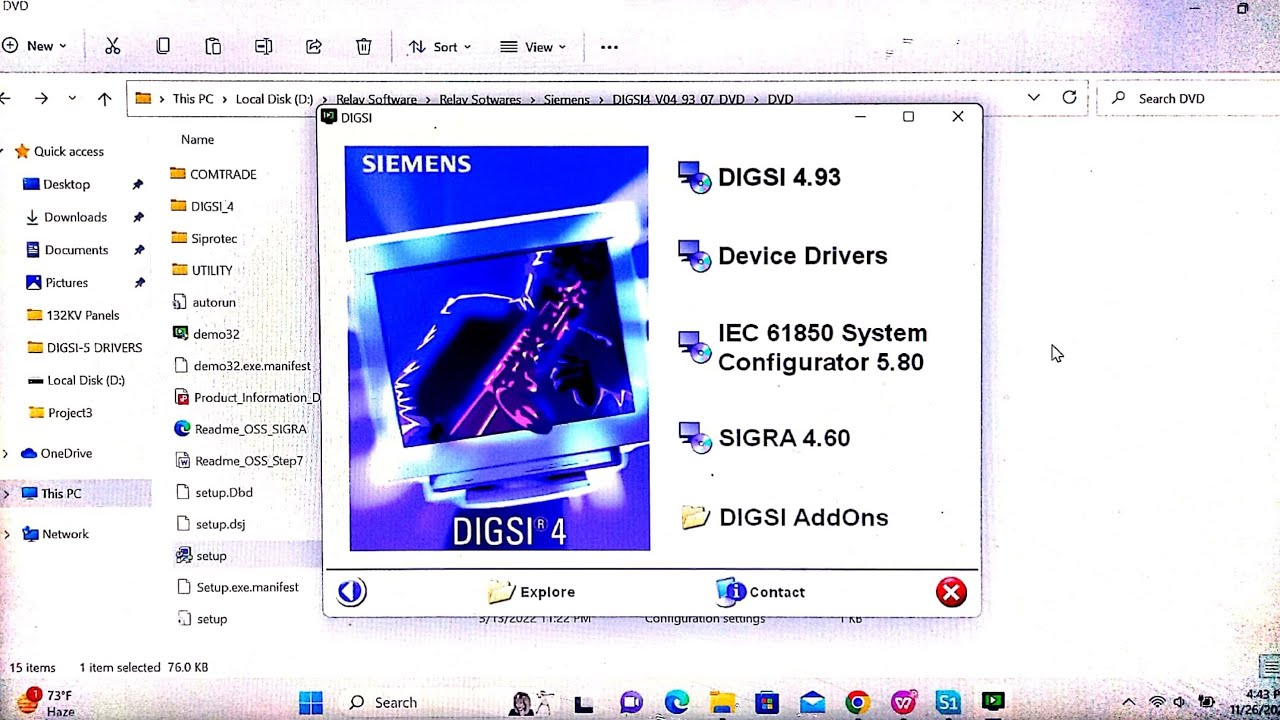1280x720 pixels.
Task: Expand the This PC tree node
Action: point(6,494)
